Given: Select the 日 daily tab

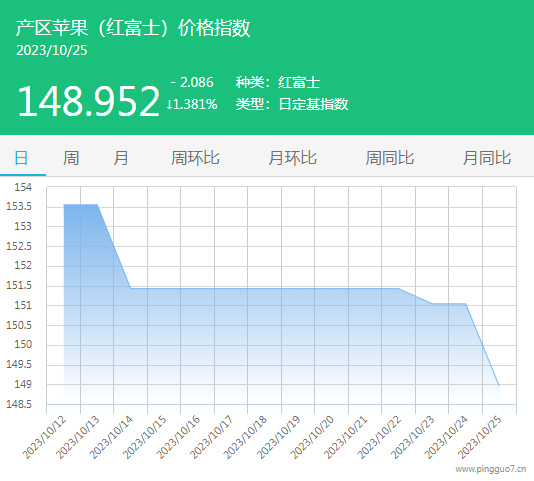Looking at the screenshot, I should tap(21, 158).
